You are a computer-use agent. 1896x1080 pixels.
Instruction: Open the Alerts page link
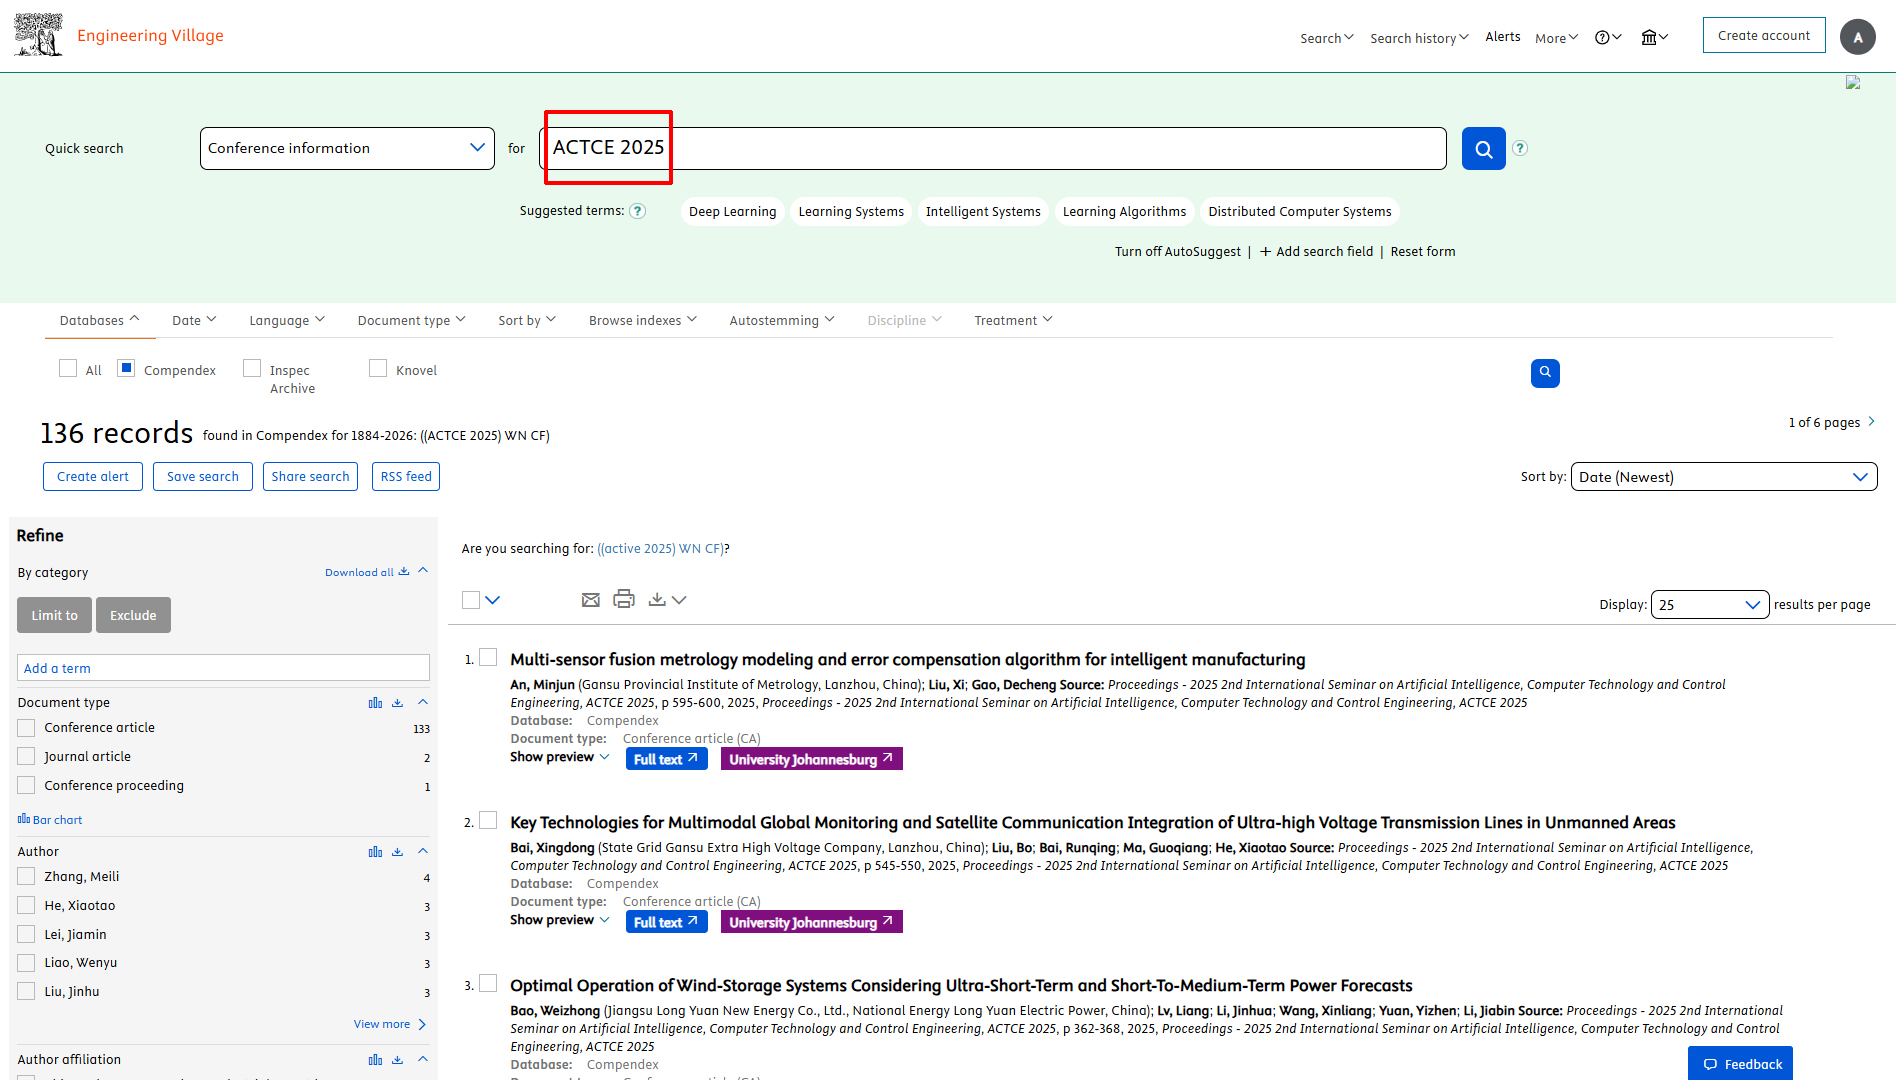1503,37
